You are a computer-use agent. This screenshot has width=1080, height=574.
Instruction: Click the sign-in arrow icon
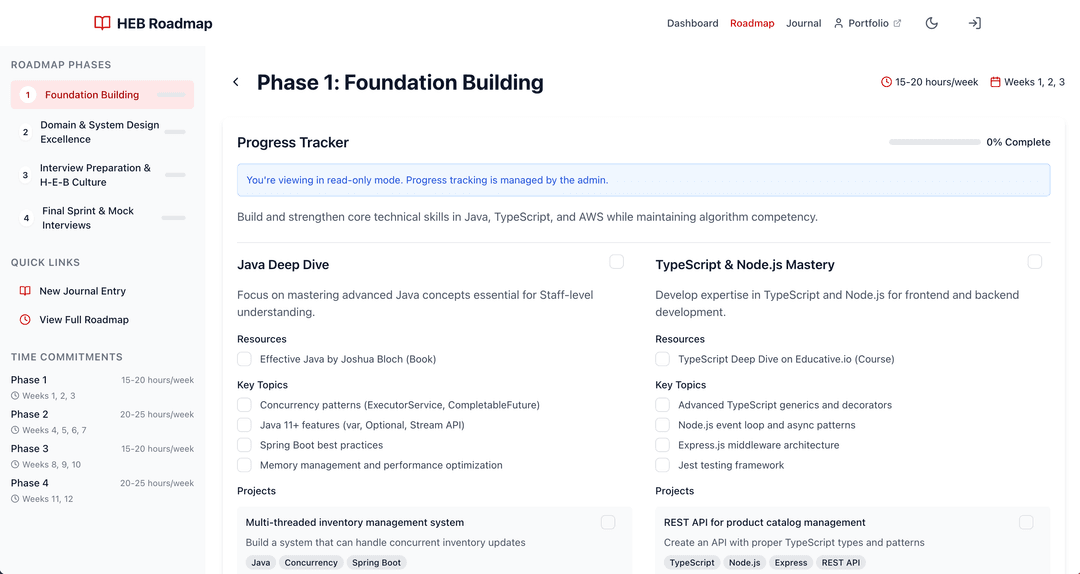(974, 23)
